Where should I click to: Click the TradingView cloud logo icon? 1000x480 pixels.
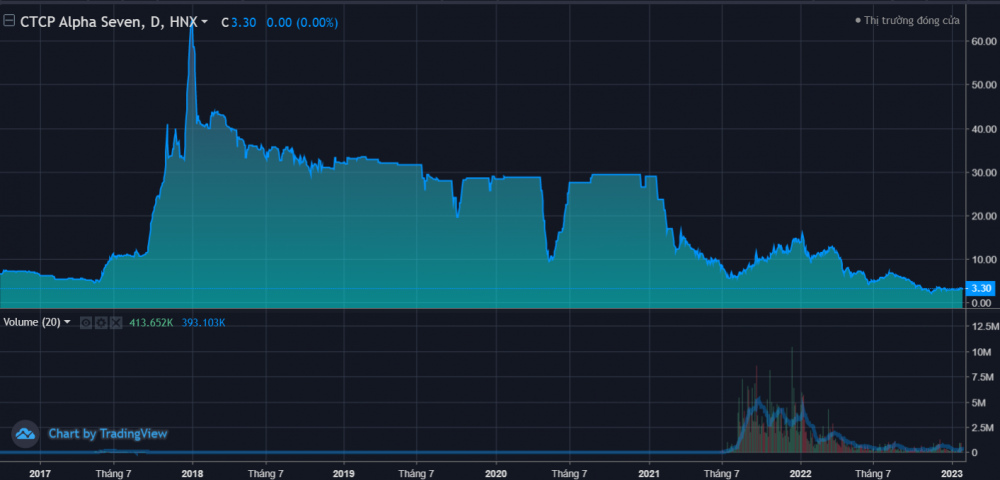pyautogui.click(x=25, y=434)
